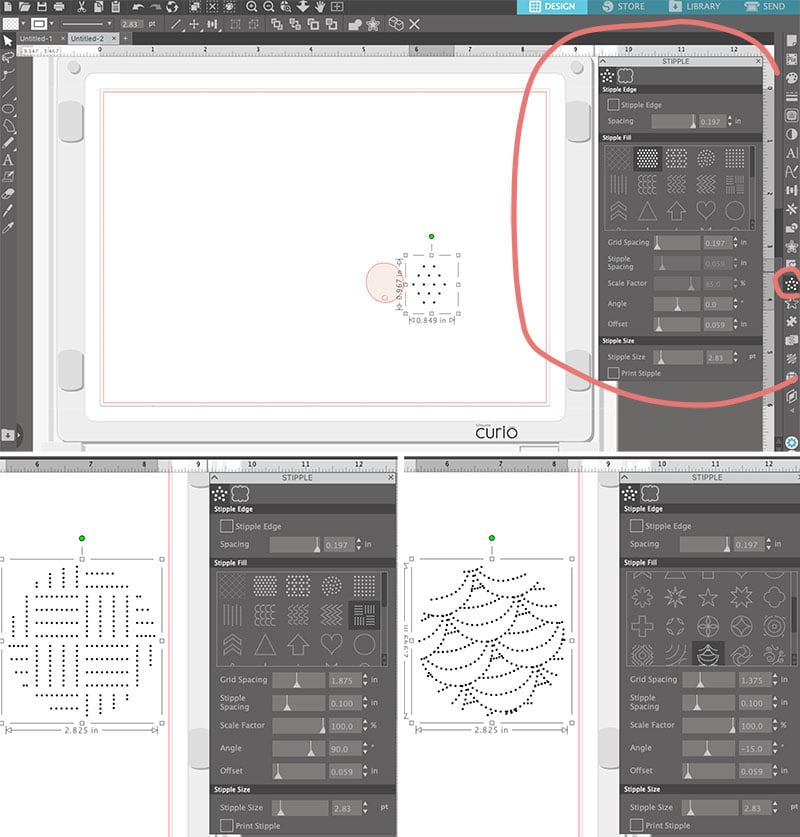This screenshot has height=837, width=800.
Task: Click the line thickness 2.83 pt field in toolbar
Action: tap(131, 24)
